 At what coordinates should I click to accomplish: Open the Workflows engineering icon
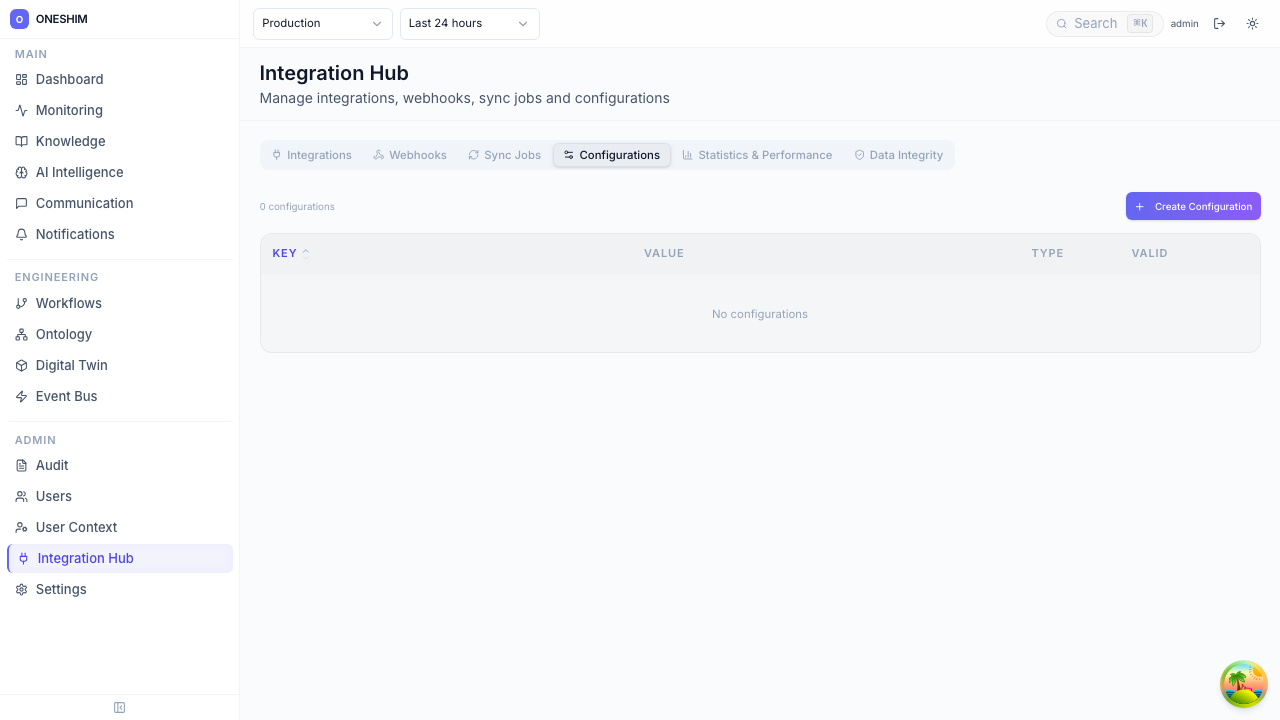pyautogui.click(x=21, y=303)
